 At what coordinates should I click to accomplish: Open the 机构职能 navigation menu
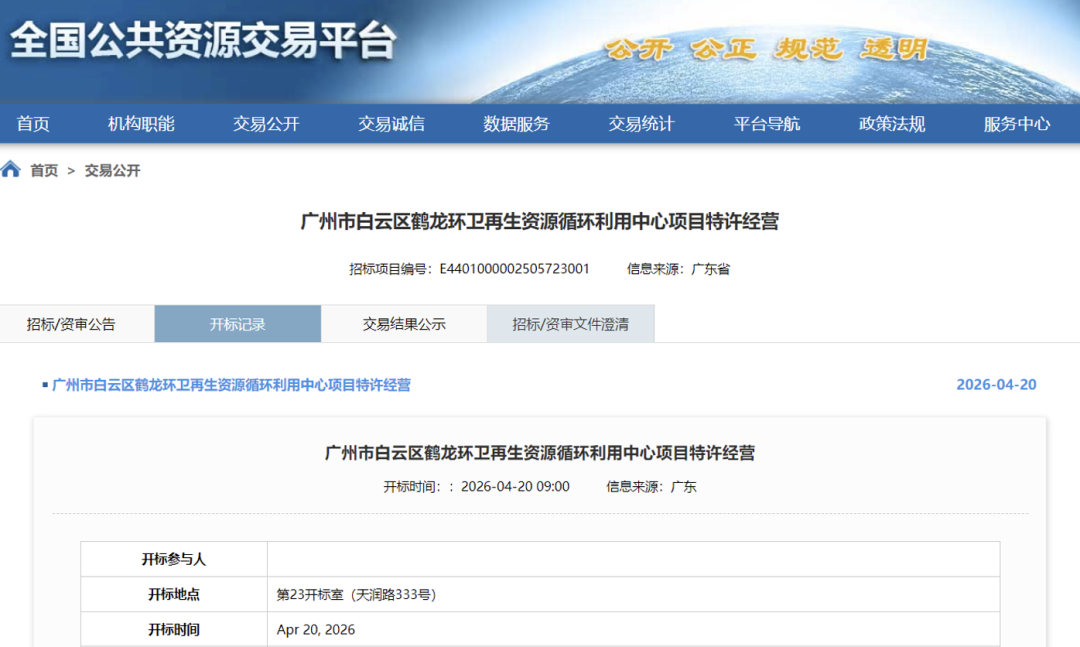coord(141,124)
